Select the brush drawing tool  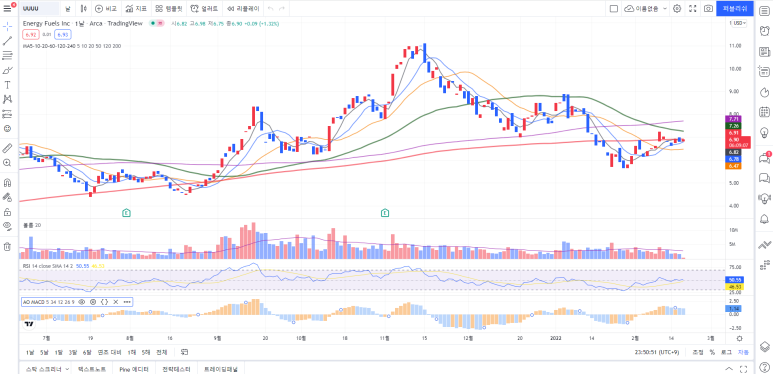pos(7,70)
